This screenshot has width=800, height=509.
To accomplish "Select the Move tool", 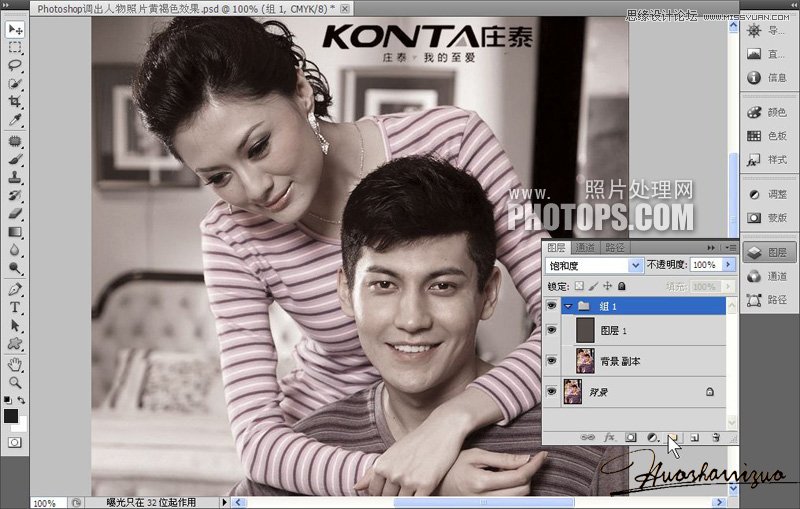I will [x=15, y=29].
